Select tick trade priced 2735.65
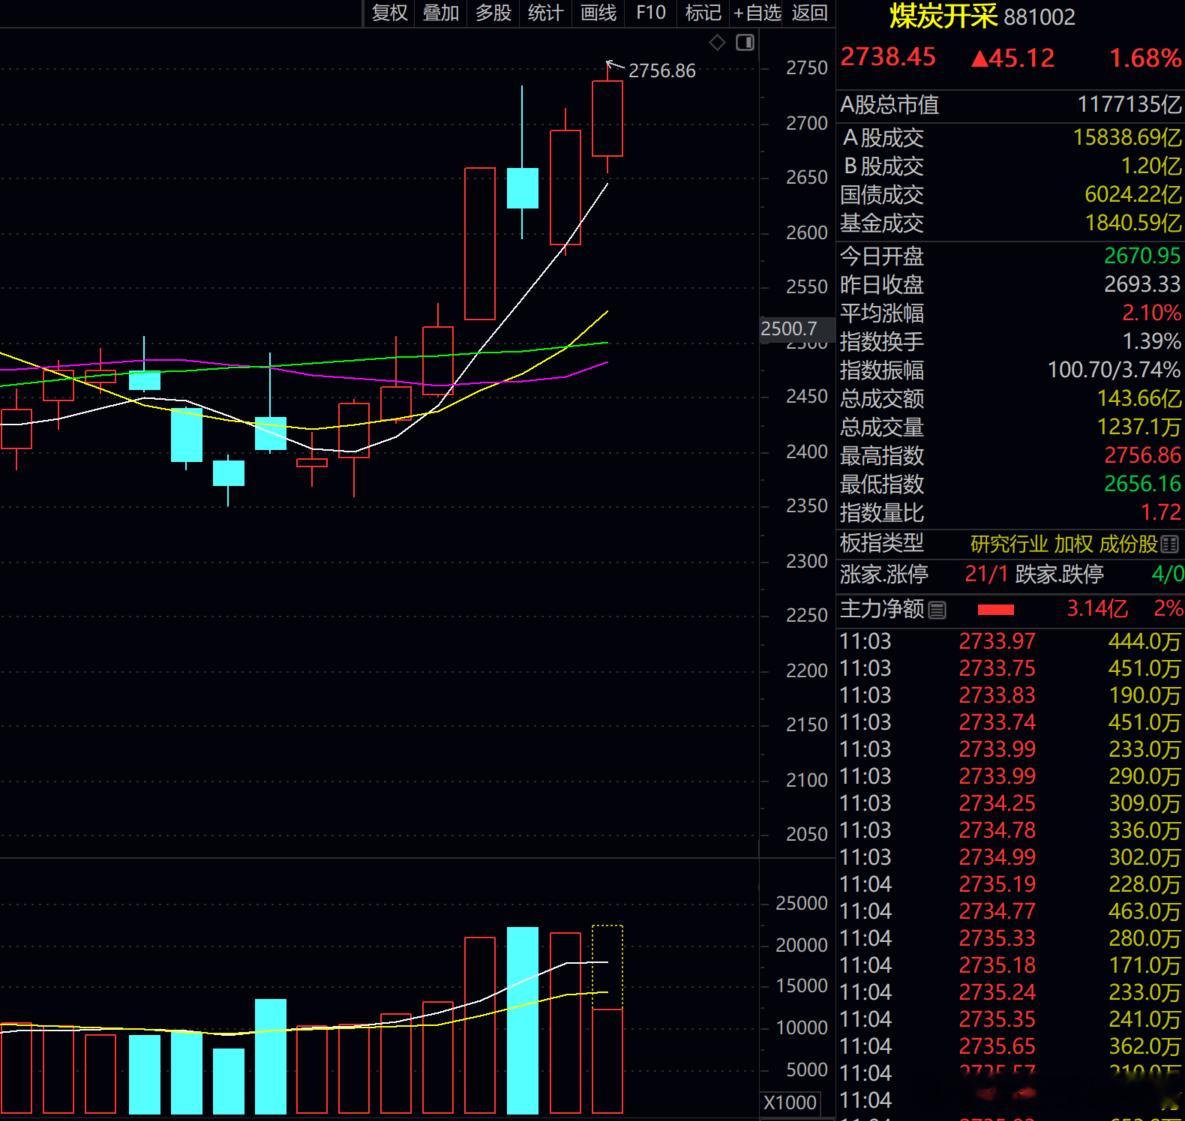1185x1121 pixels. pyautogui.click(x=997, y=1047)
